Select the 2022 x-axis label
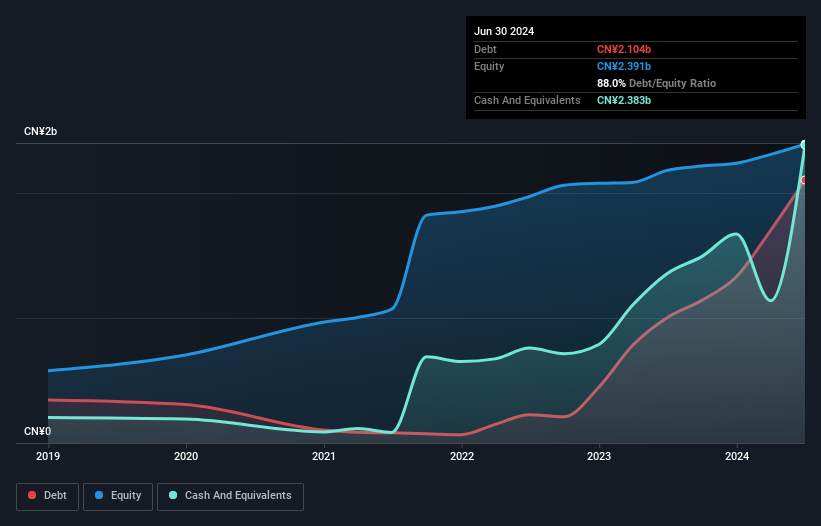 (x=462, y=456)
